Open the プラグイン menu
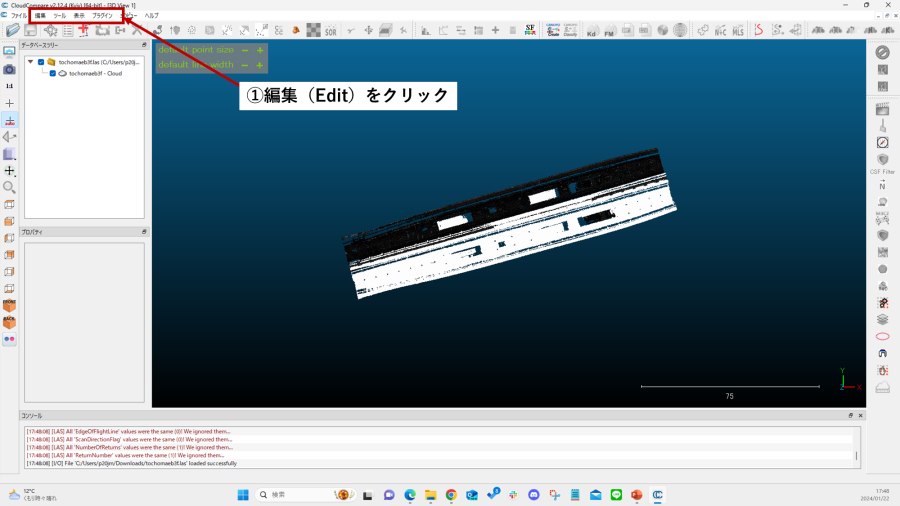The image size is (900, 506). coord(102,15)
